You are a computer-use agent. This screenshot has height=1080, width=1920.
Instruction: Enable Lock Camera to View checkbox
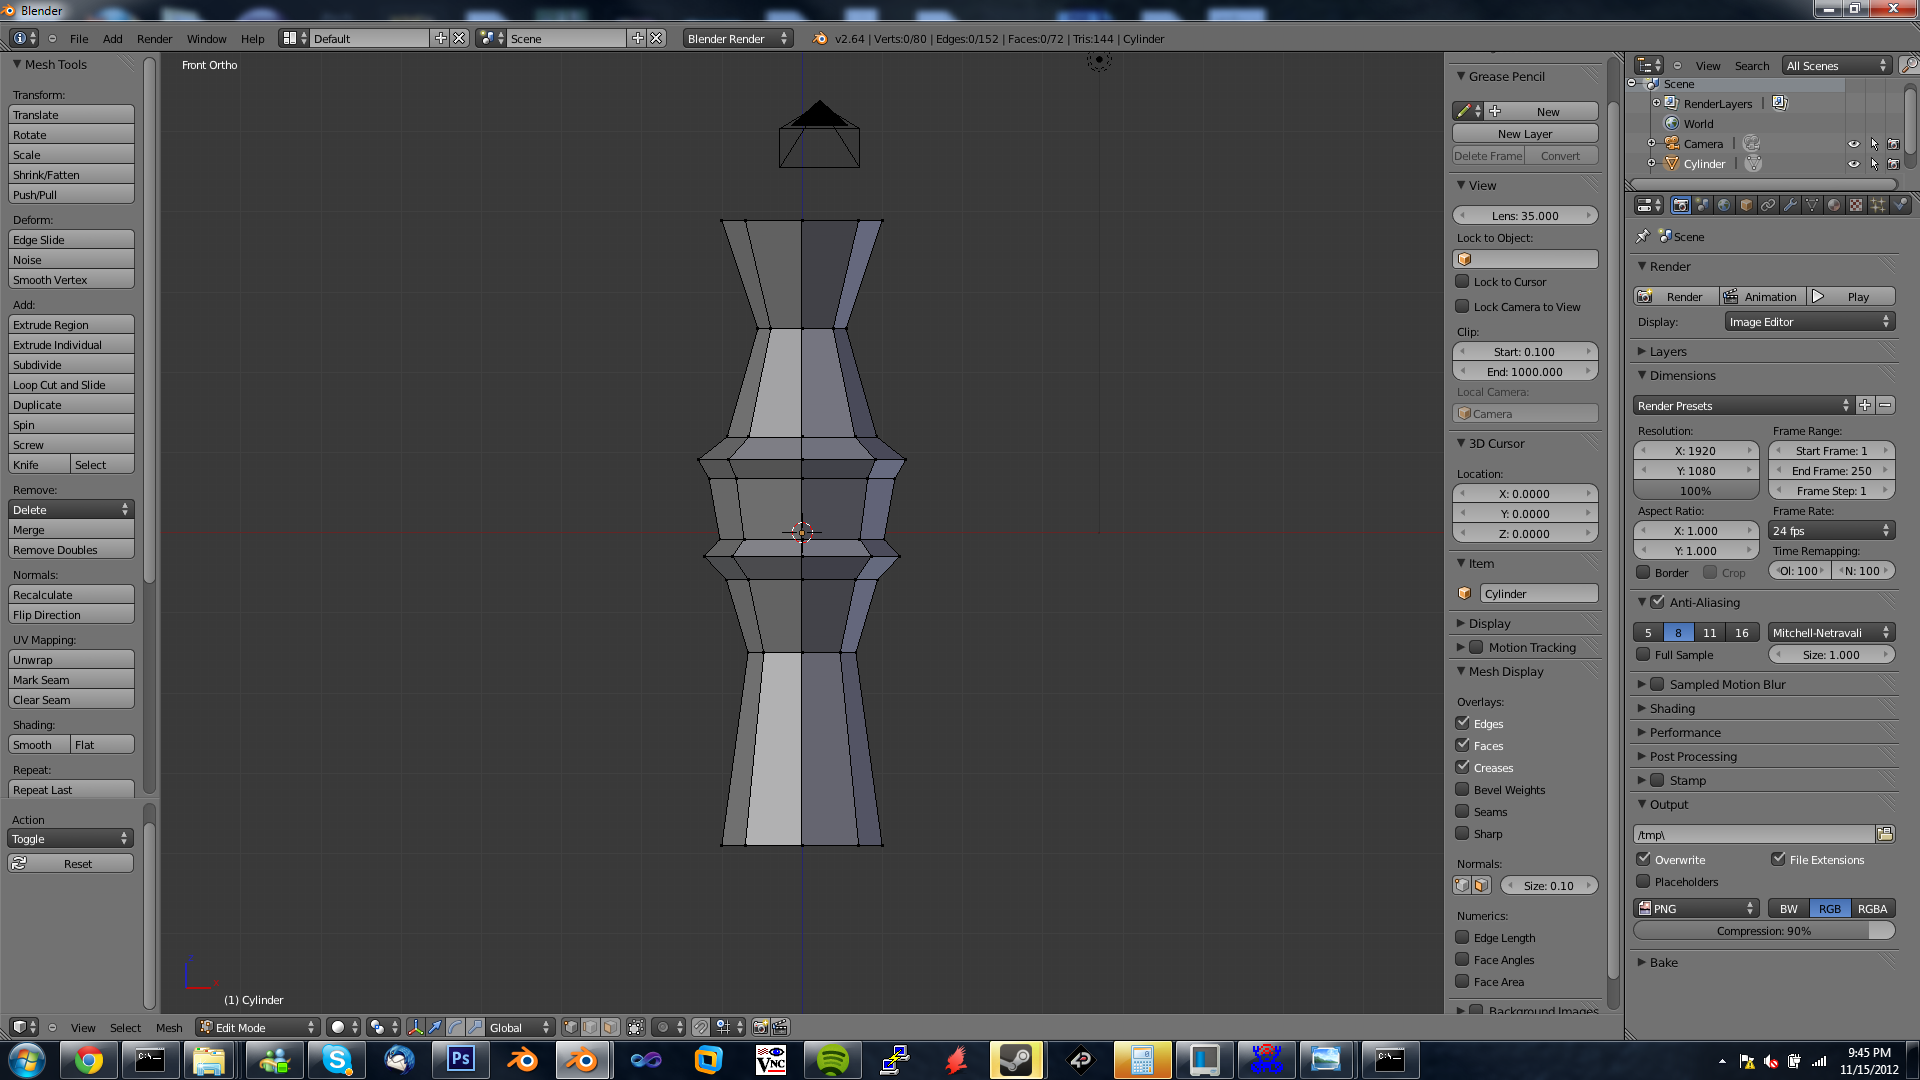[x=1462, y=307]
